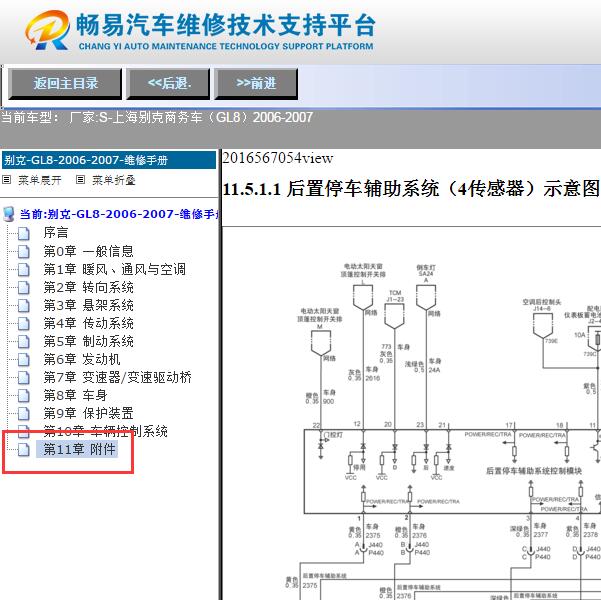Click the page icon beside 第6章
601x600 pixels.
pos(24,360)
